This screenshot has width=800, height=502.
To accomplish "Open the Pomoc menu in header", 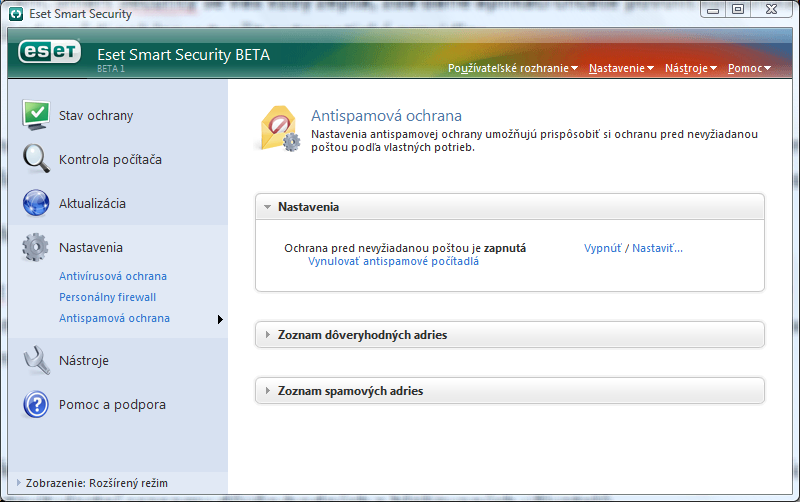I will (x=749, y=68).
